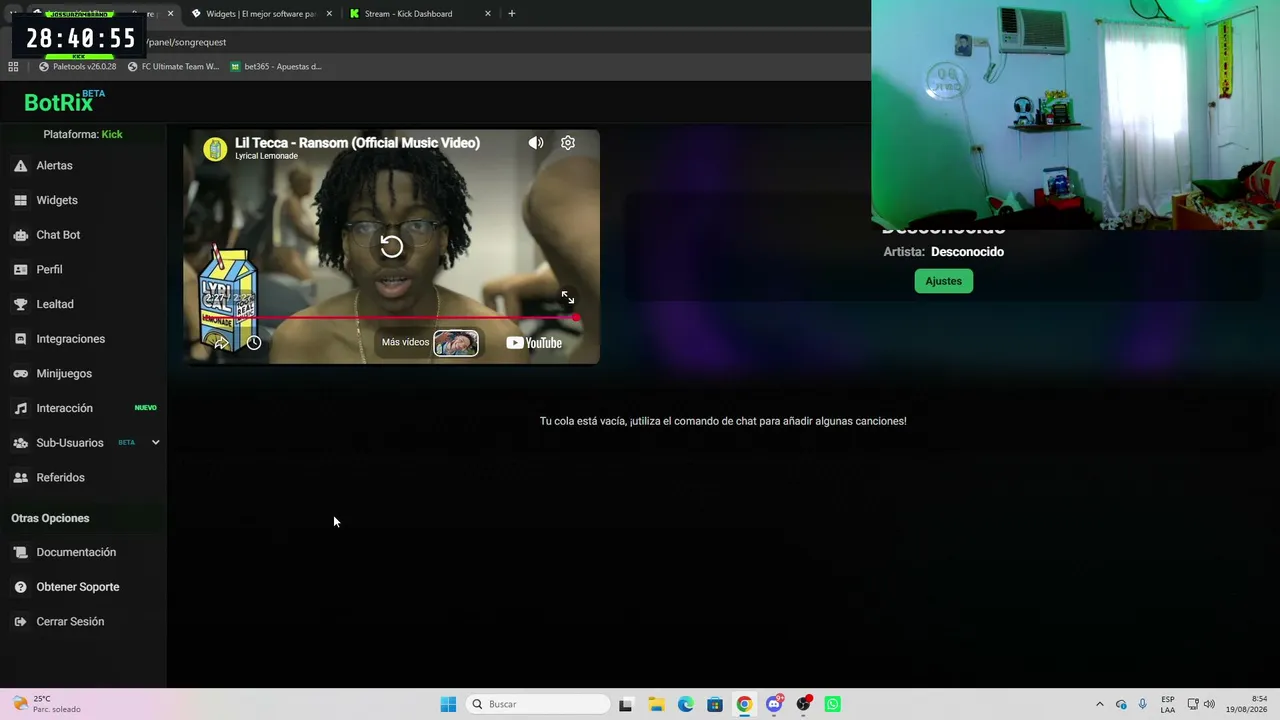Close the Widgets browser tab

point(329,14)
